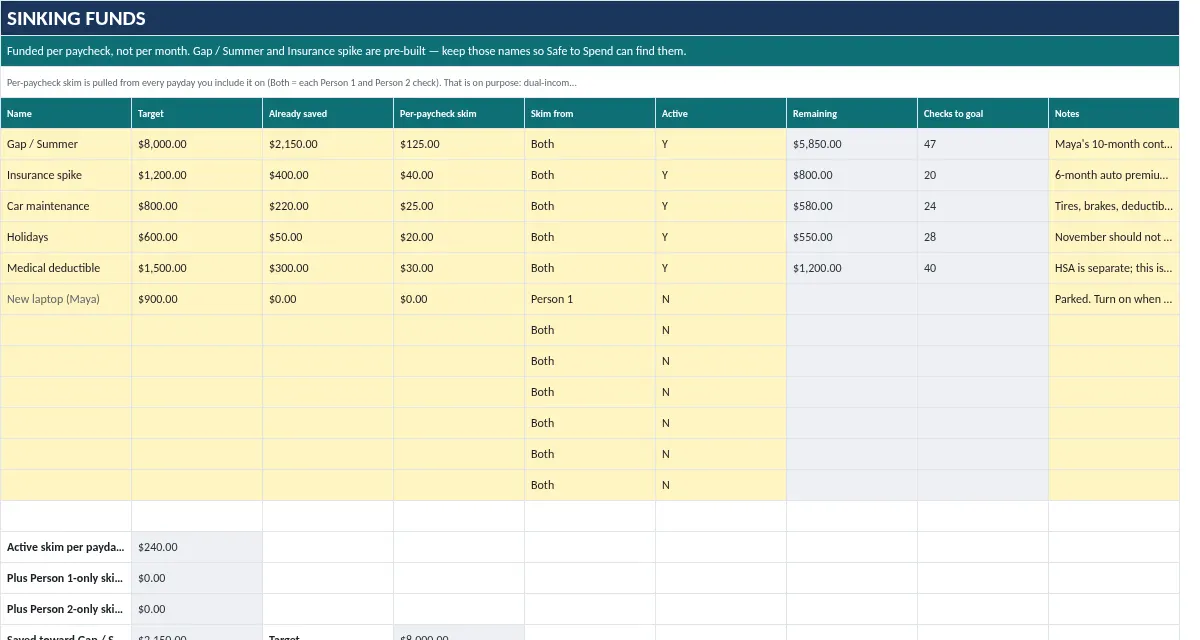Select the Car maintenance already saved $220.00
The height and width of the screenshot is (640, 1200).
(x=328, y=206)
